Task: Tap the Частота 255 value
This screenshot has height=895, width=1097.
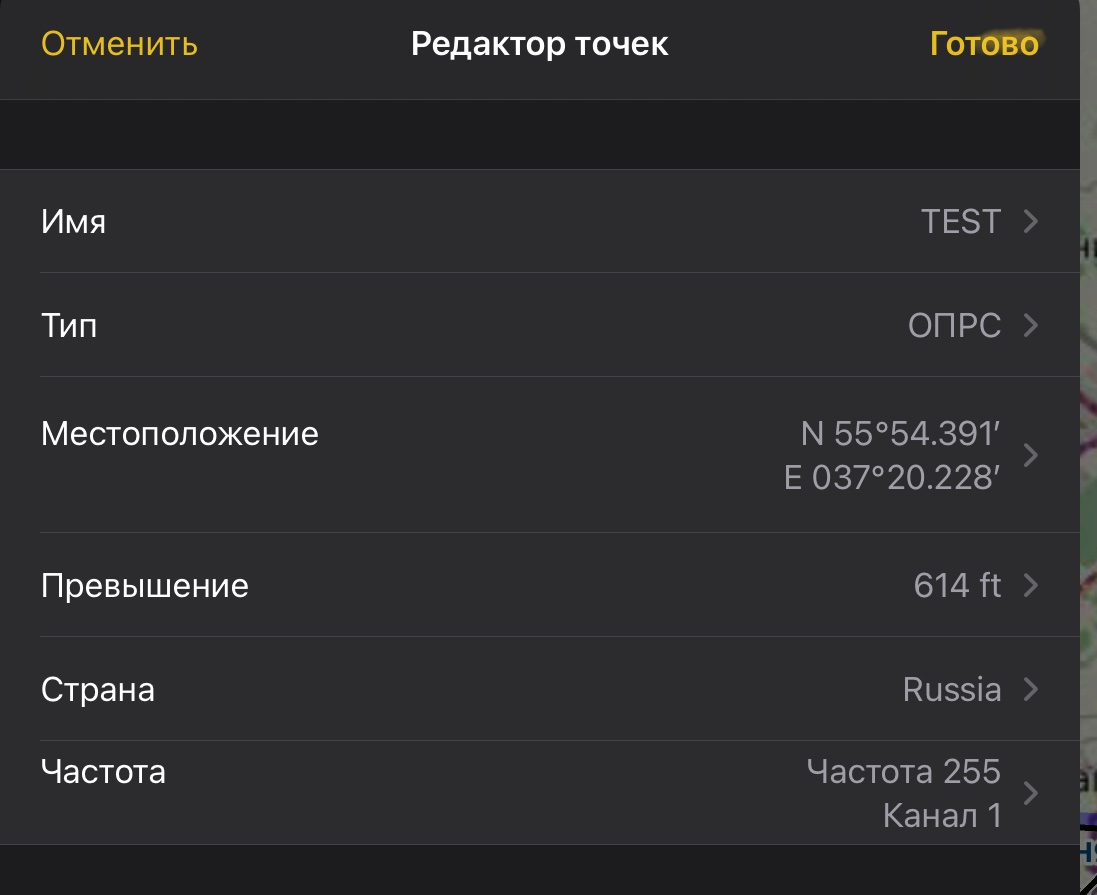Action: pyautogui.click(x=903, y=771)
